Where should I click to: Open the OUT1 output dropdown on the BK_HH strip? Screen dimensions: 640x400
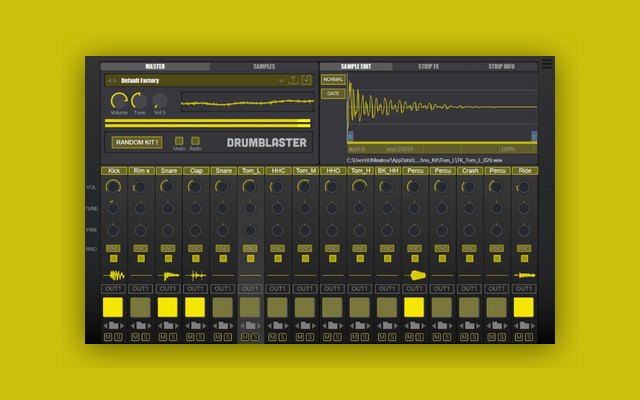pos(387,289)
